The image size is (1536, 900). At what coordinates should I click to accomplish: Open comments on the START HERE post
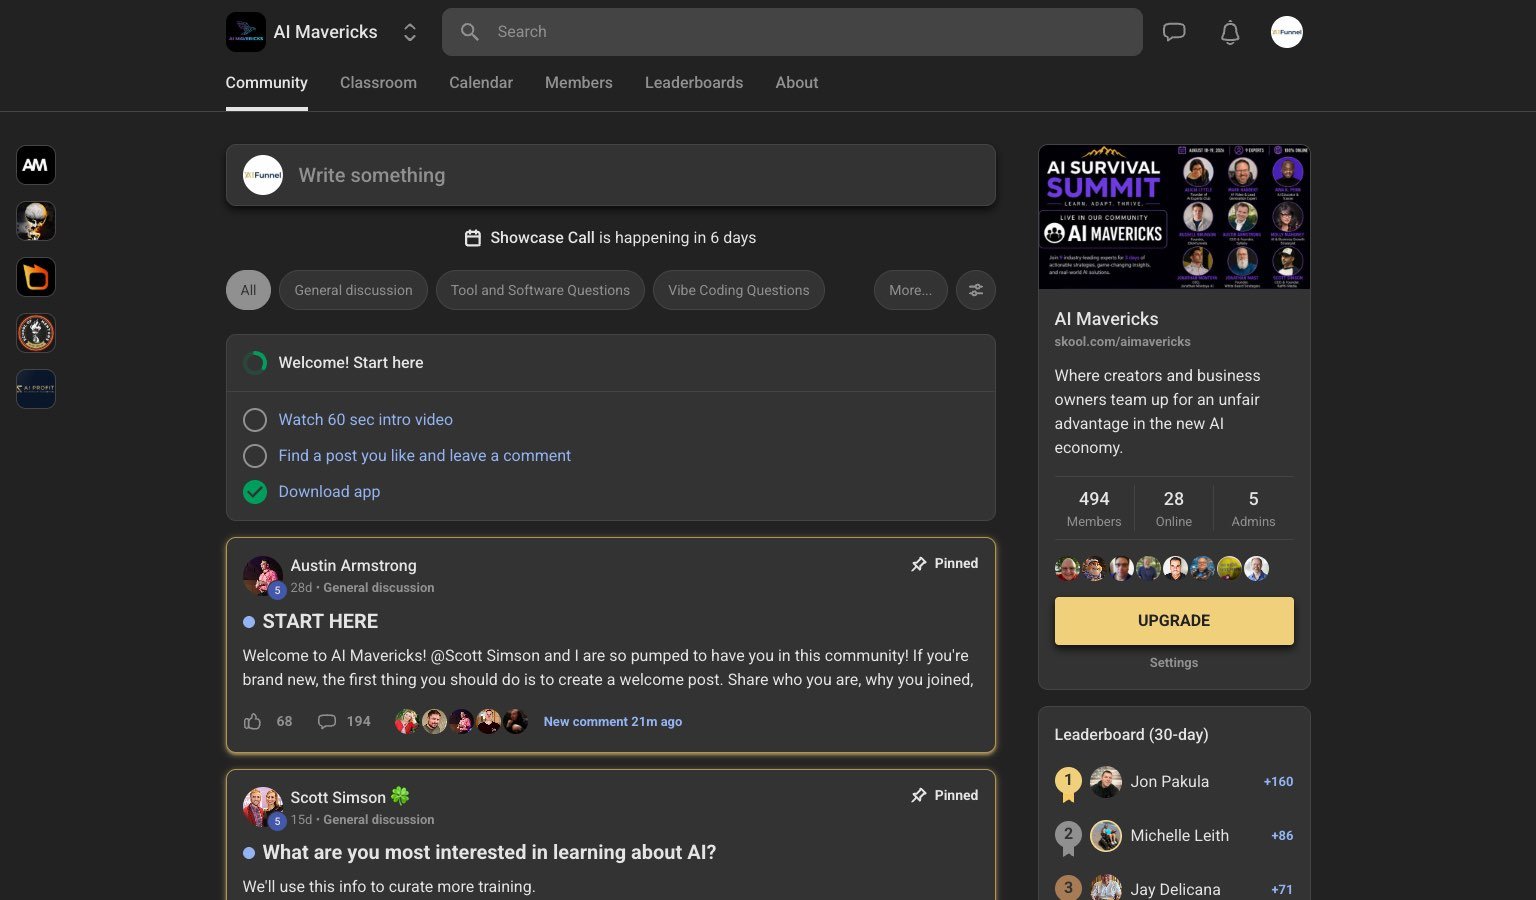(x=327, y=722)
